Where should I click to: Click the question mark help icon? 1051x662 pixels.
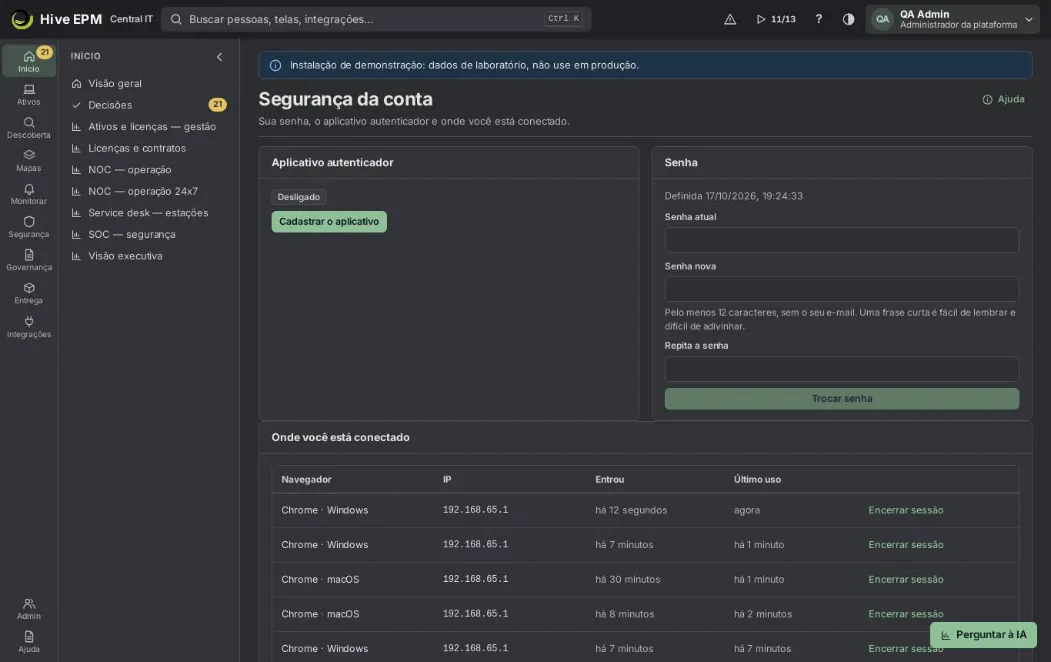pyautogui.click(x=818, y=19)
